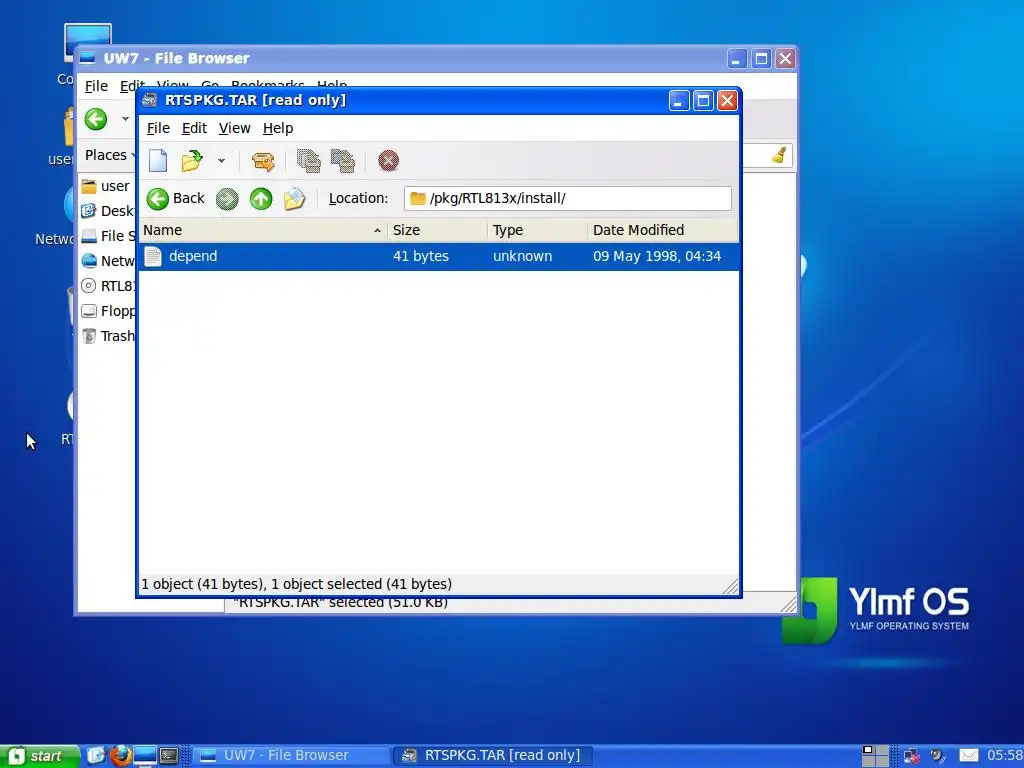
Task: Create a new archive with New icon
Action: (158, 161)
